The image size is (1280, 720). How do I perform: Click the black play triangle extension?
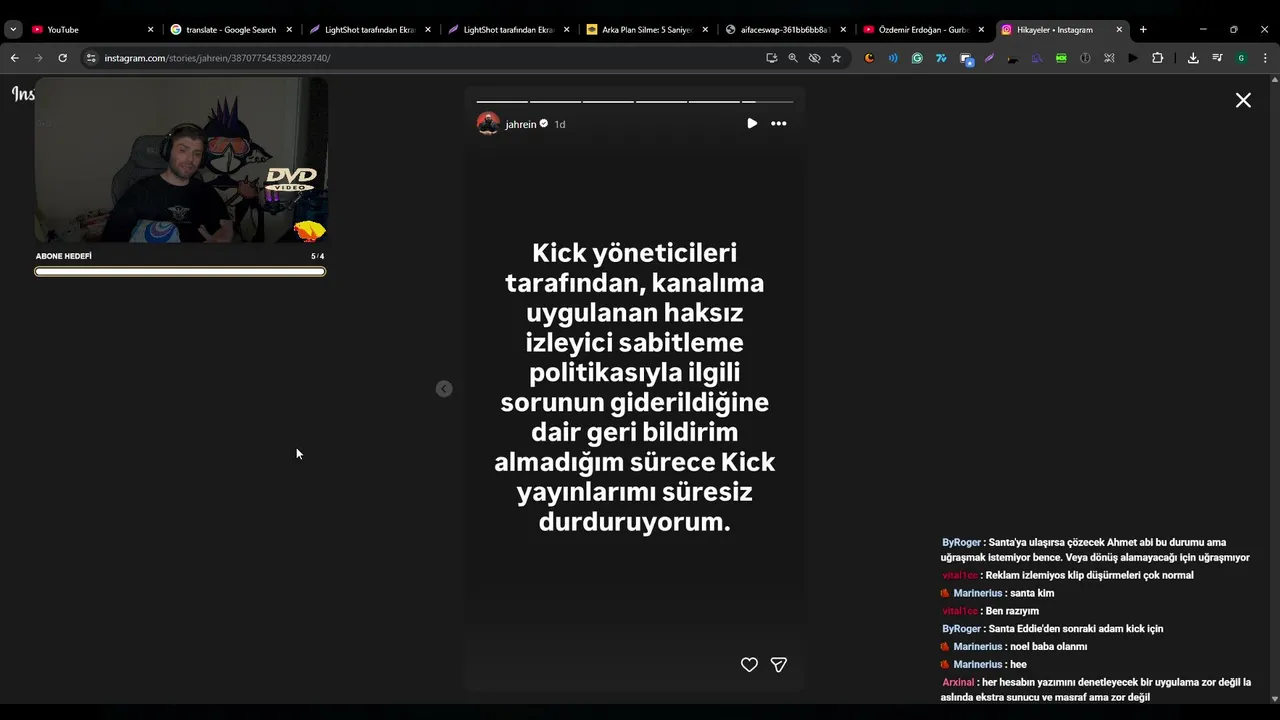tap(1133, 58)
